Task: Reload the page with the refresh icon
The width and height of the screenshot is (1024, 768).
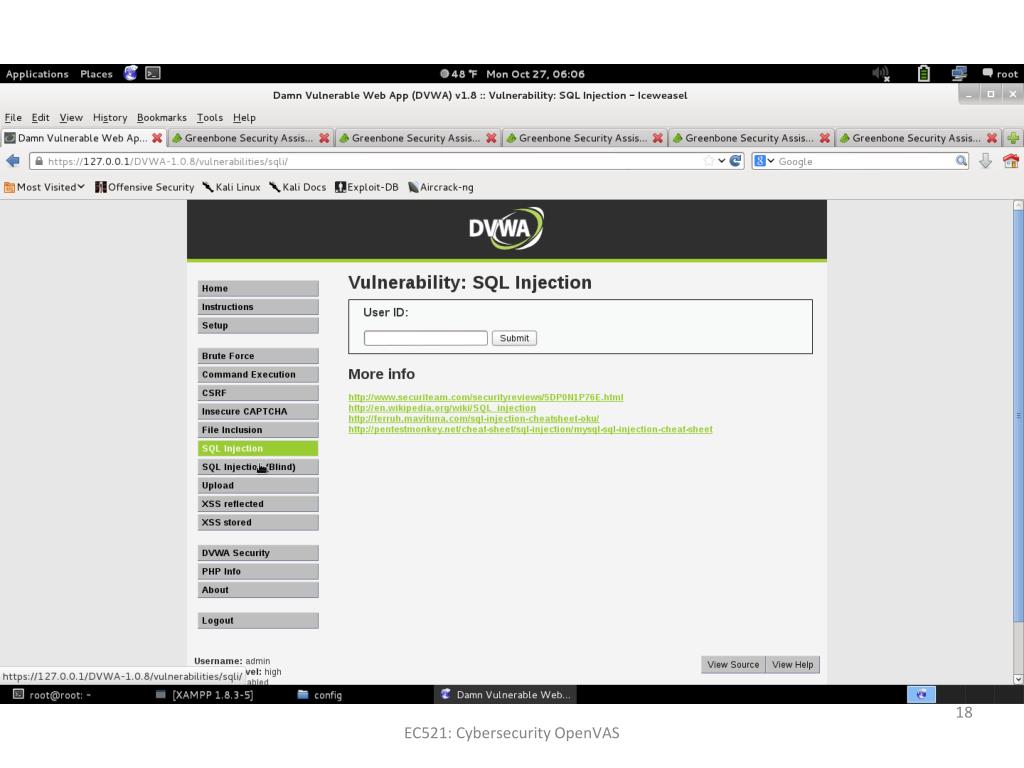Action: 735,161
